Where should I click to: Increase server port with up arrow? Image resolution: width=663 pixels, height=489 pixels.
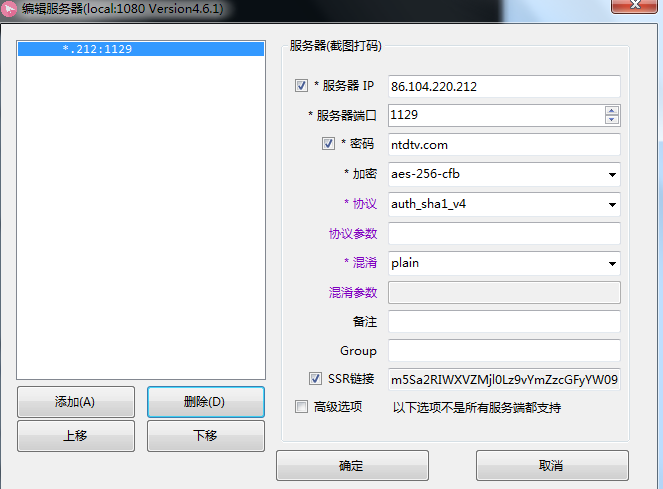pos(612,110)
